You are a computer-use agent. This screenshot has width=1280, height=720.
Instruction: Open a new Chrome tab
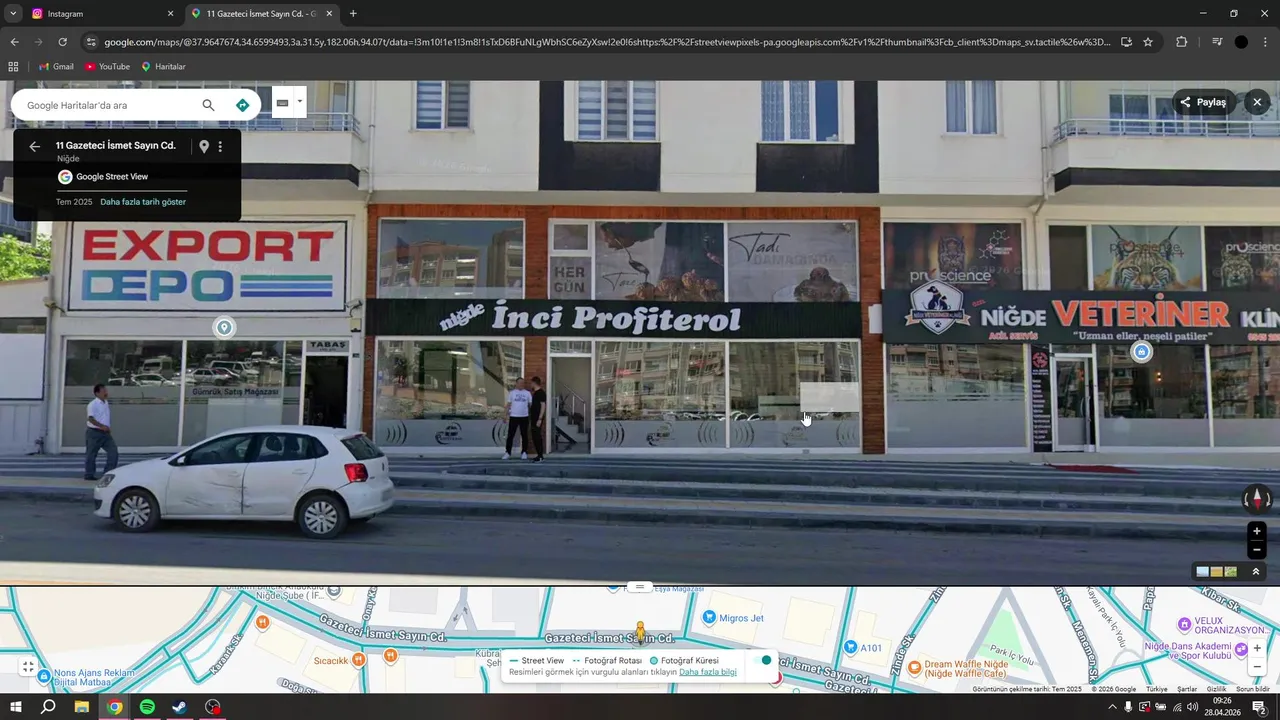pos(353,14)
